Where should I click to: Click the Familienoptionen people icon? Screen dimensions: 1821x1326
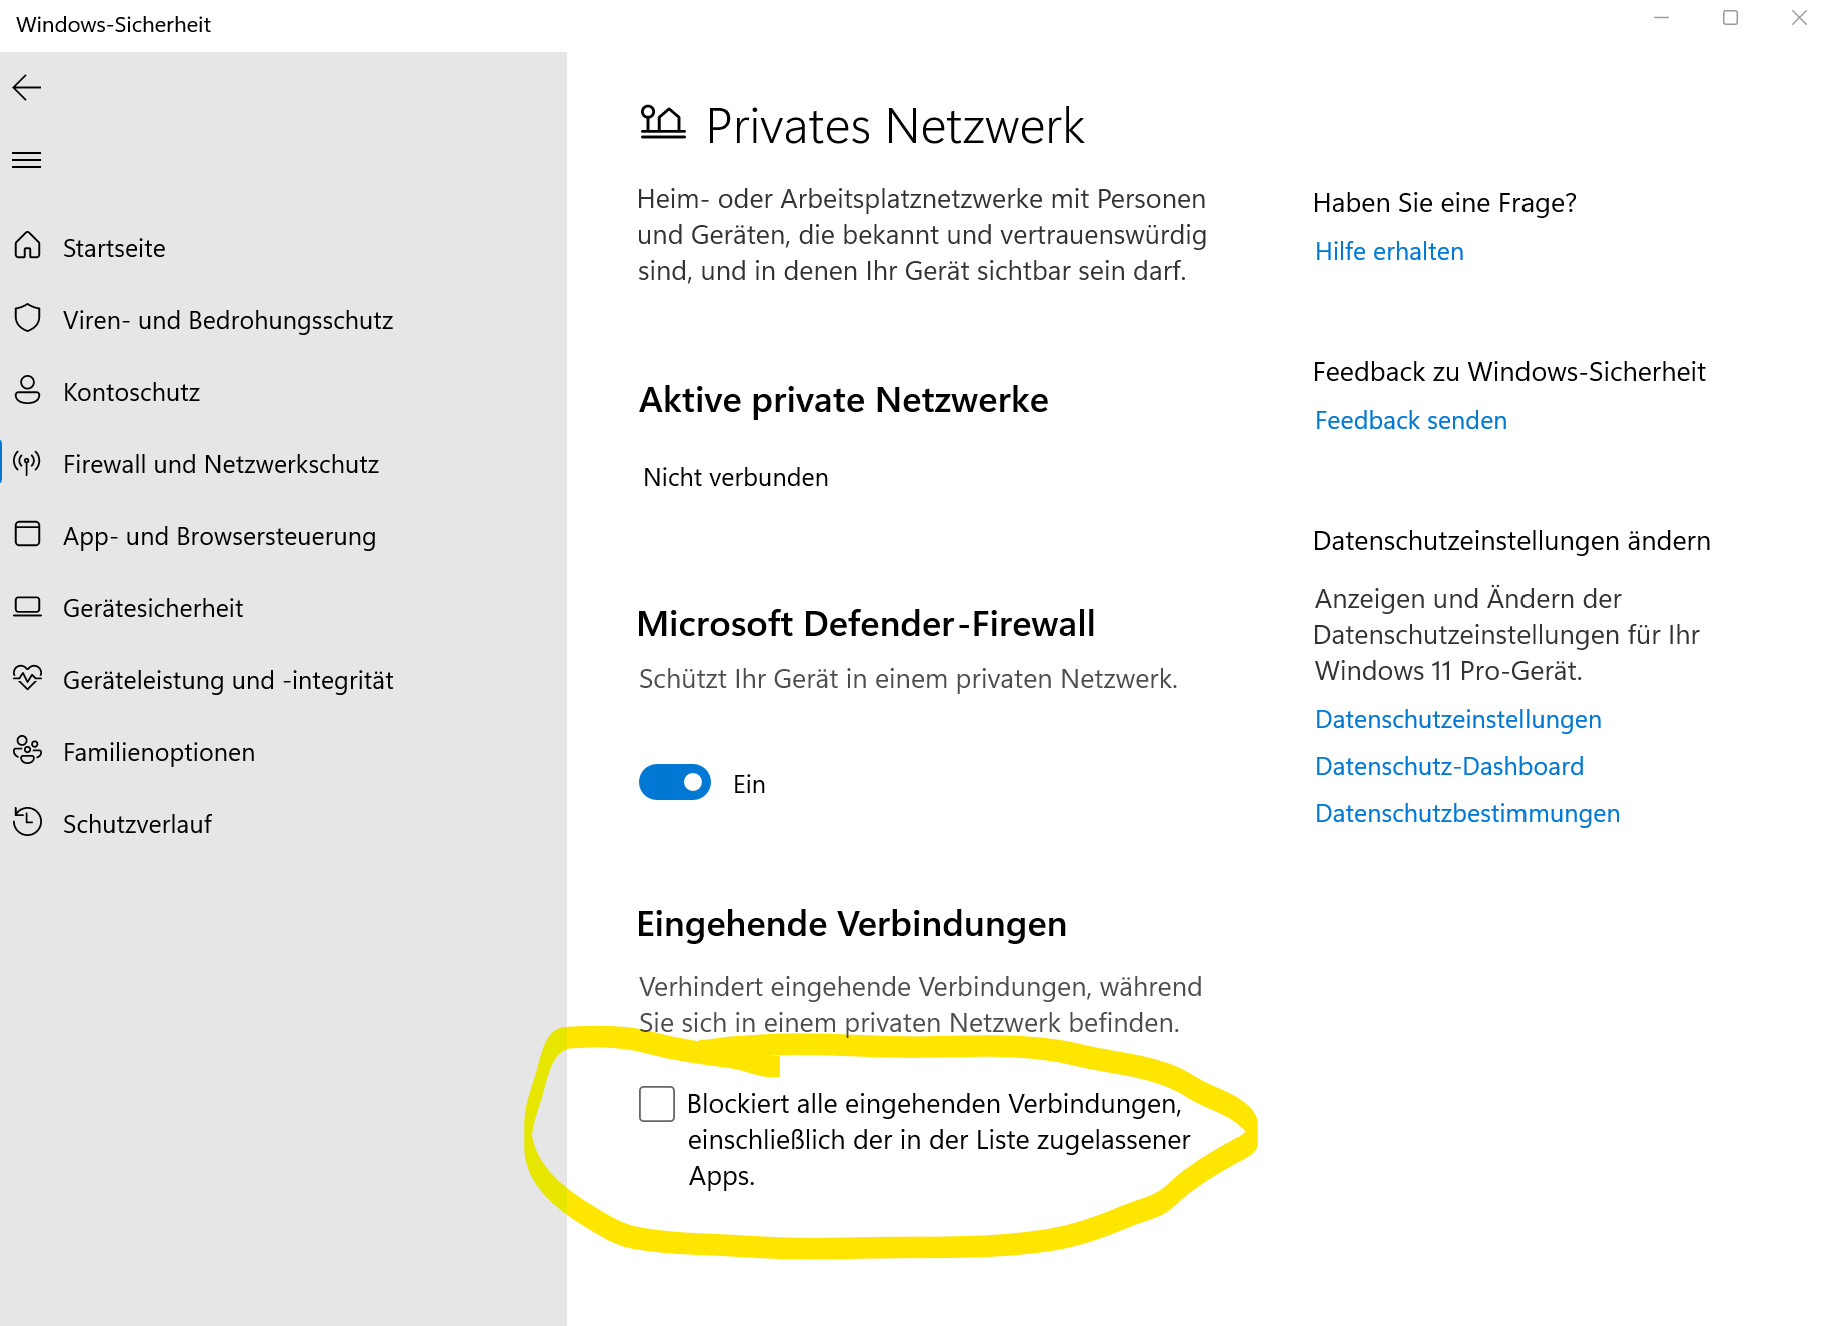pyautogui.click(x=28, y=750)
